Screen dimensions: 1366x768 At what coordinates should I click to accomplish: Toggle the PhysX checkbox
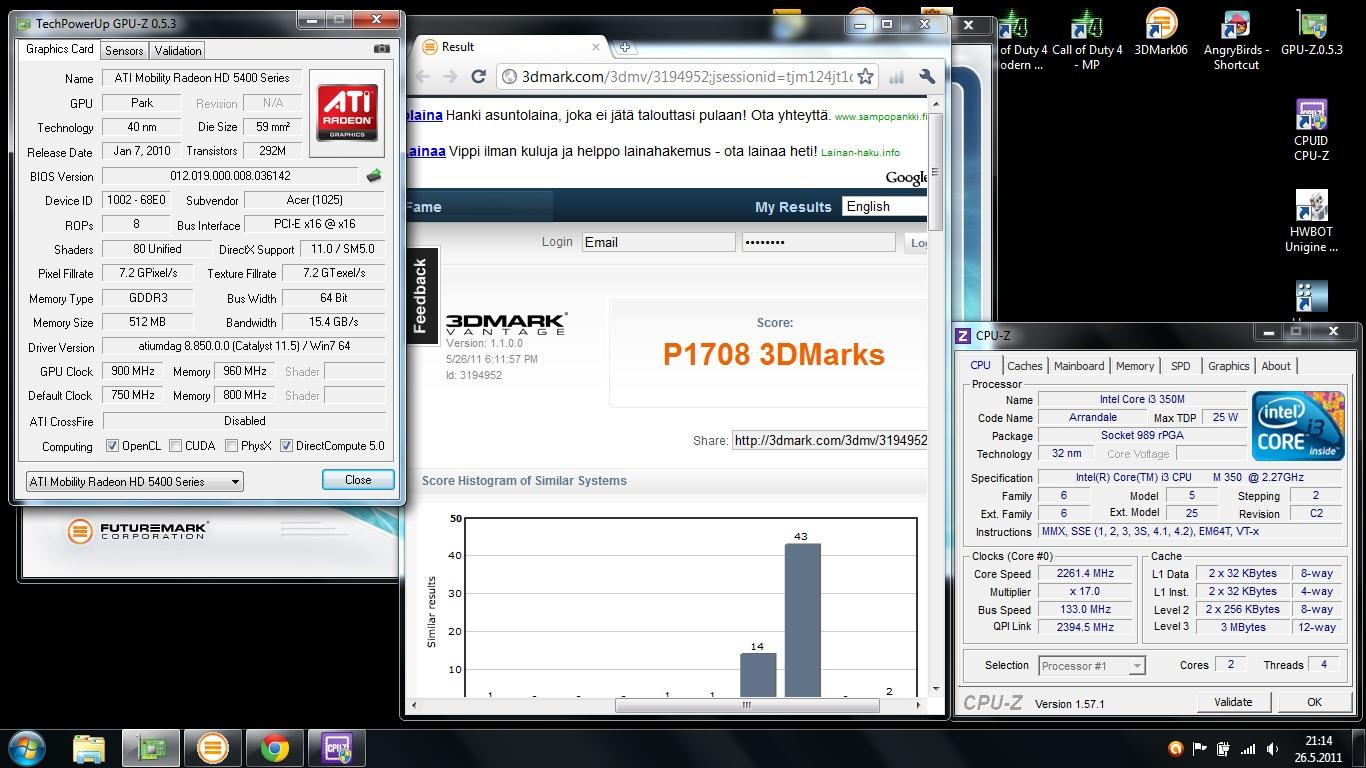coord(231,446)
